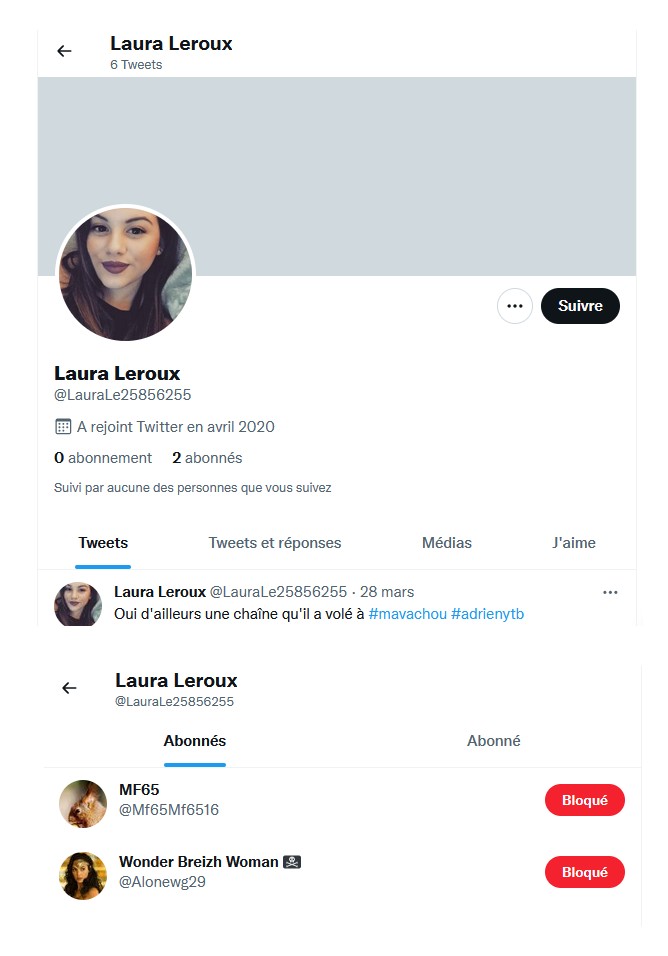Open the #mavachou hashtag link
The image size is (668, 956).
(407, 613)
